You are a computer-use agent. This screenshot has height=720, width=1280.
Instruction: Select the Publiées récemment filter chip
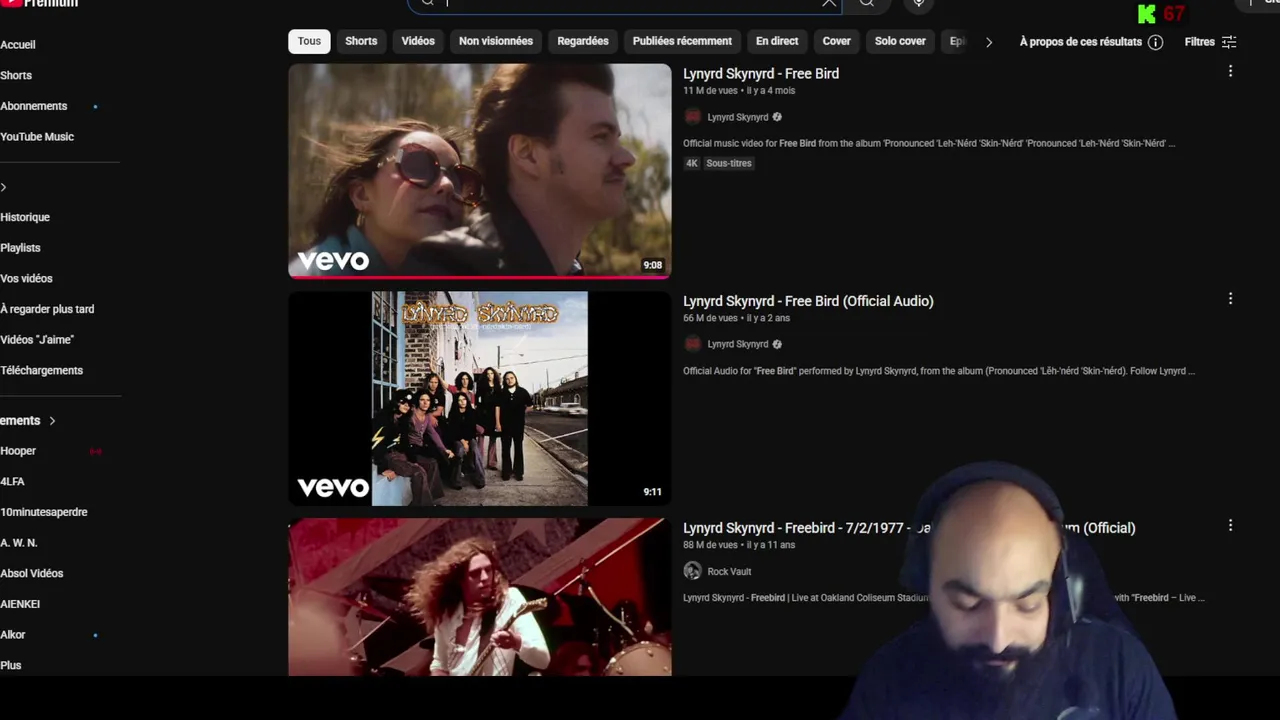pos(682,41)
